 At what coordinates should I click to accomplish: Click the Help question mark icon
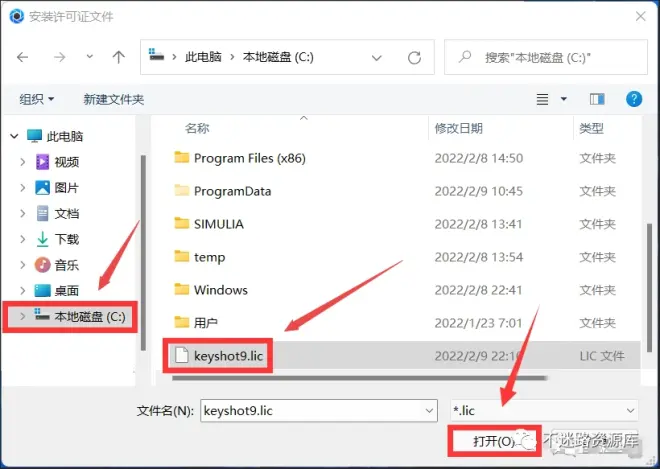[633, 99]
